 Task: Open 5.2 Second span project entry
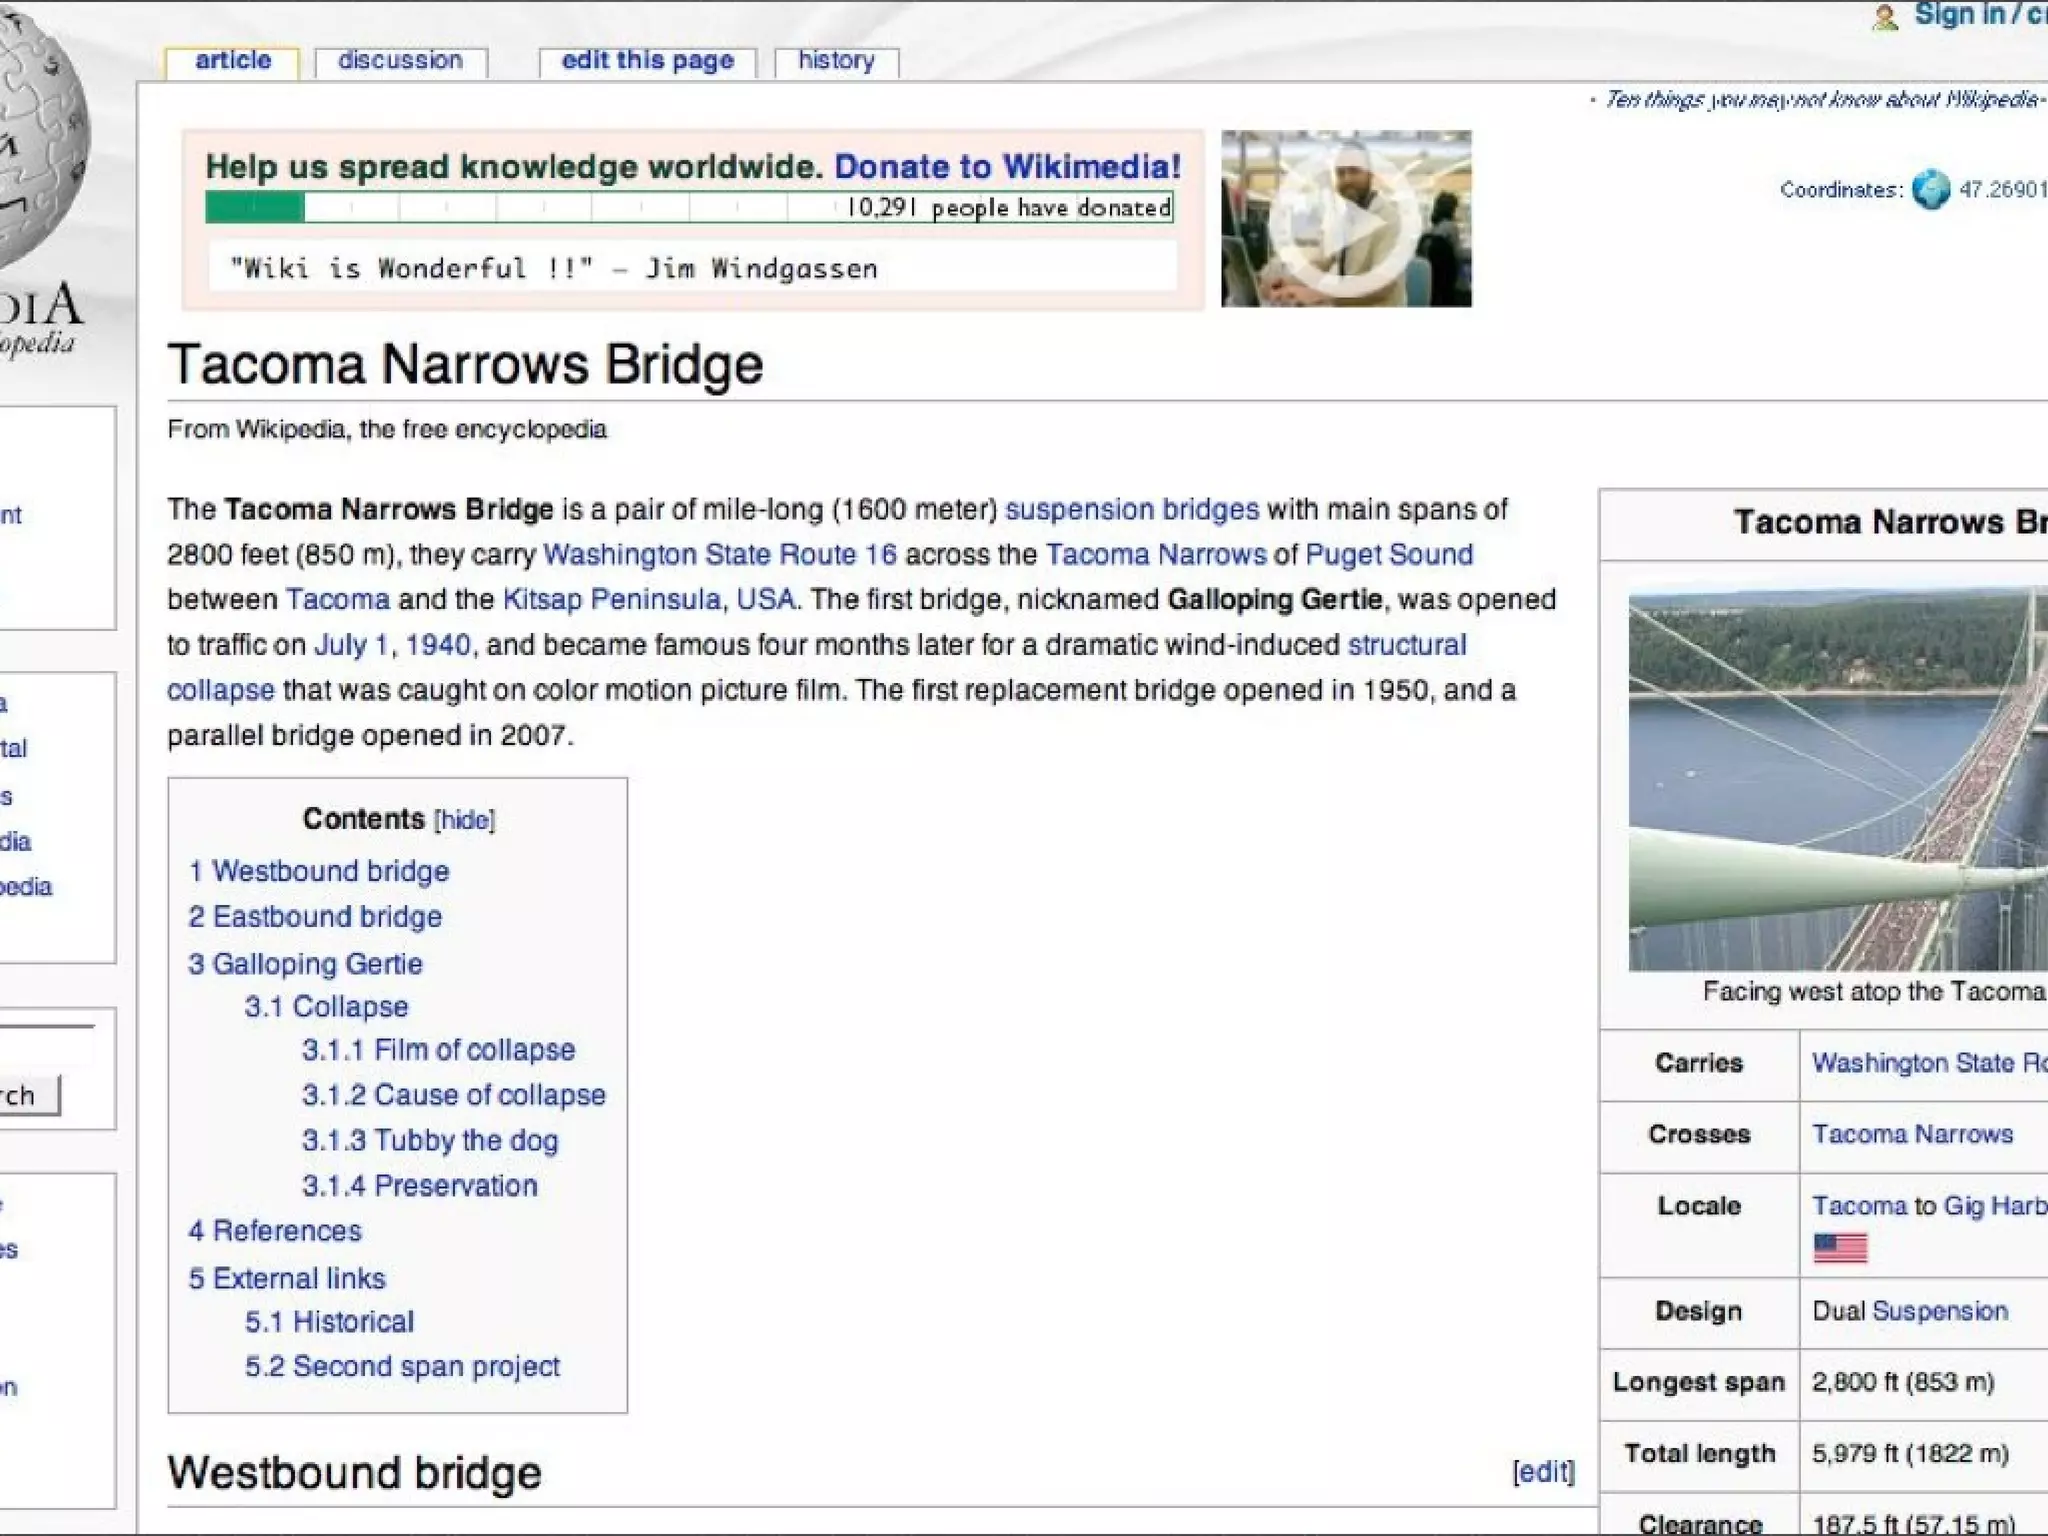(402, 1366)
